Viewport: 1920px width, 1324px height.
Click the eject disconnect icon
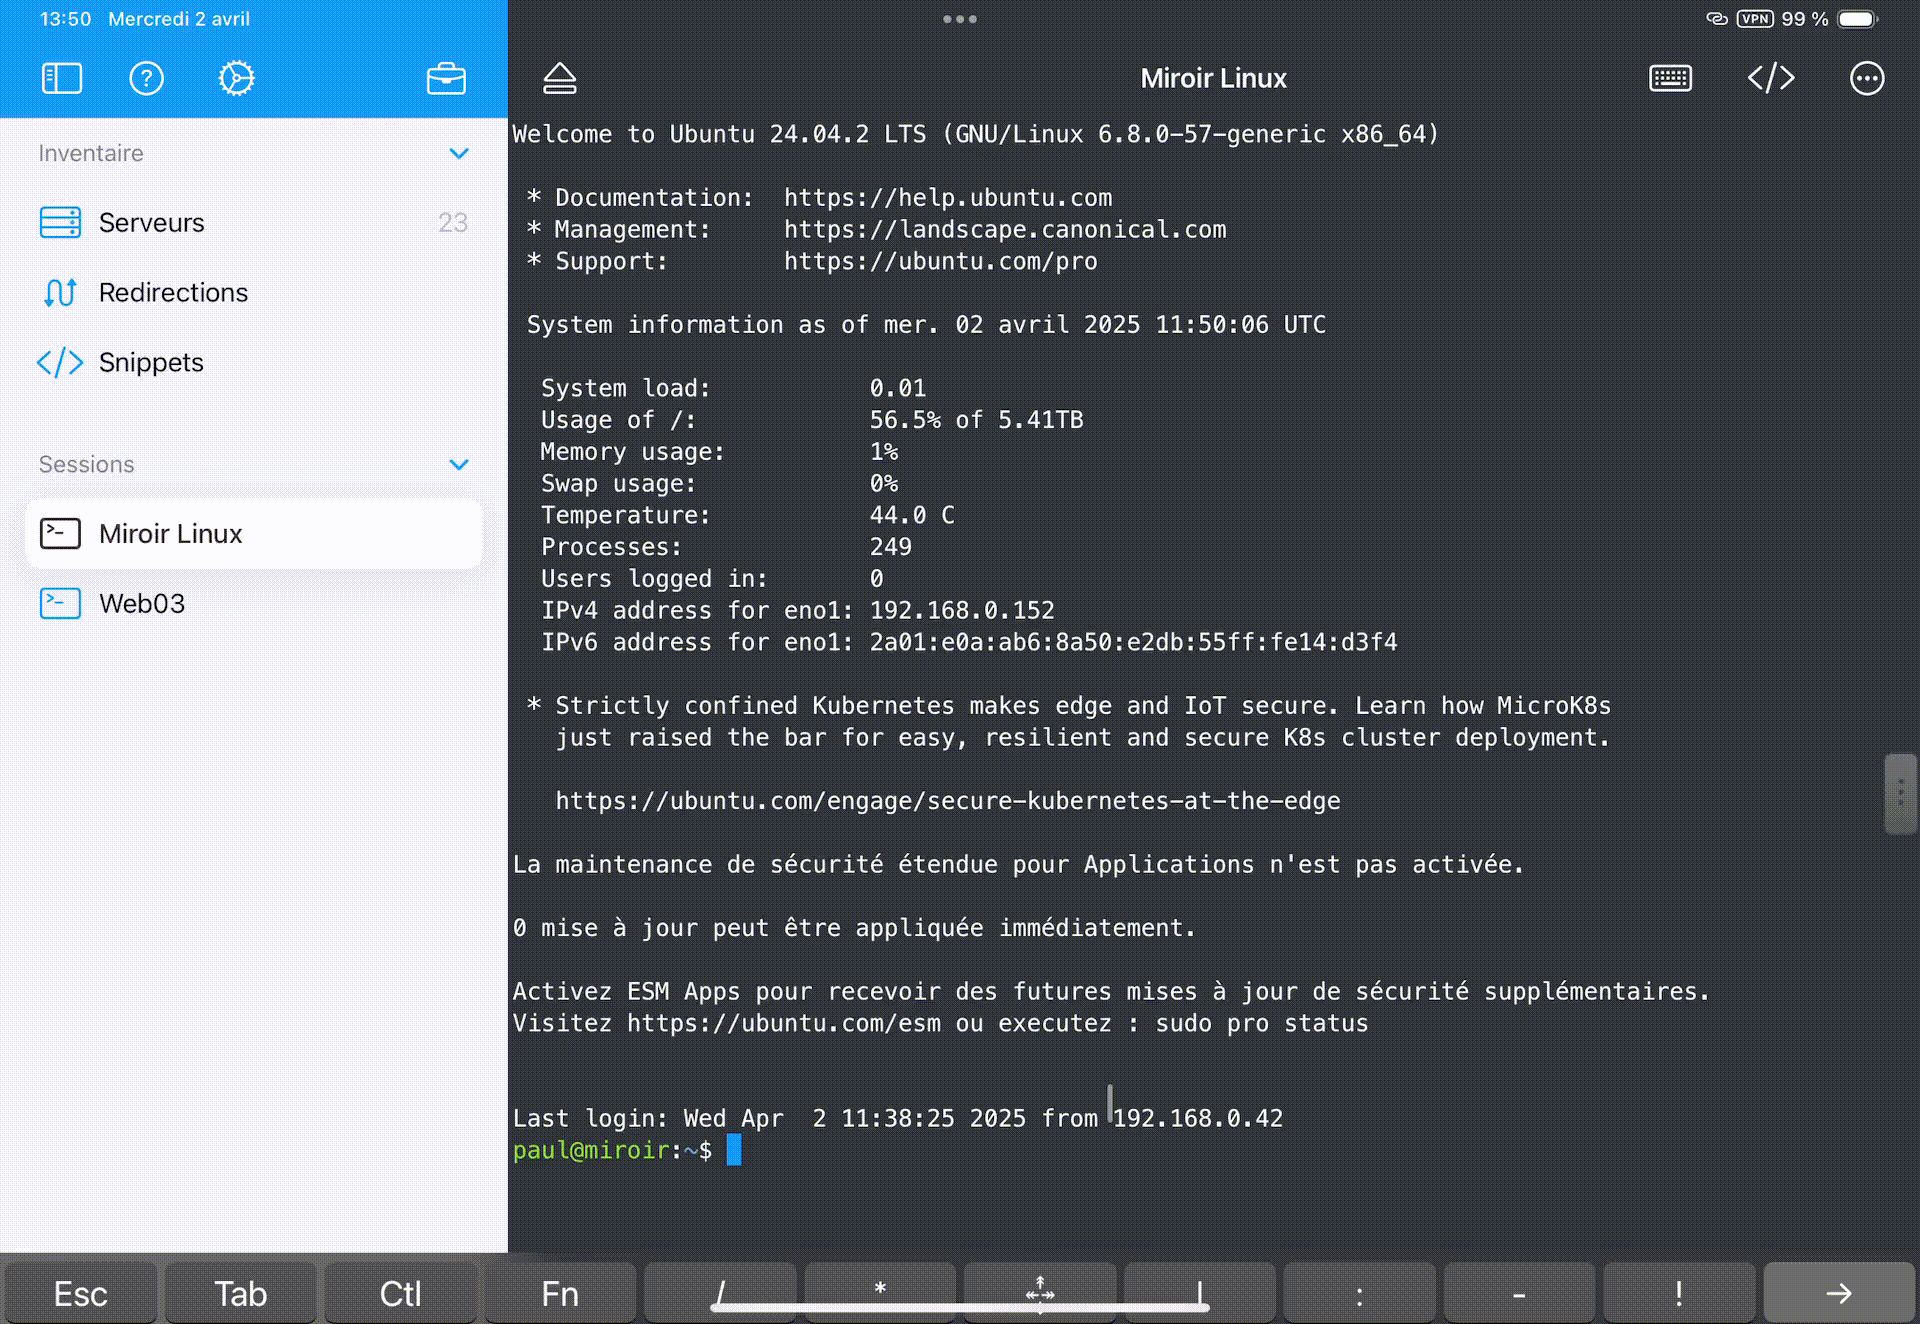(x=560, y=78)
